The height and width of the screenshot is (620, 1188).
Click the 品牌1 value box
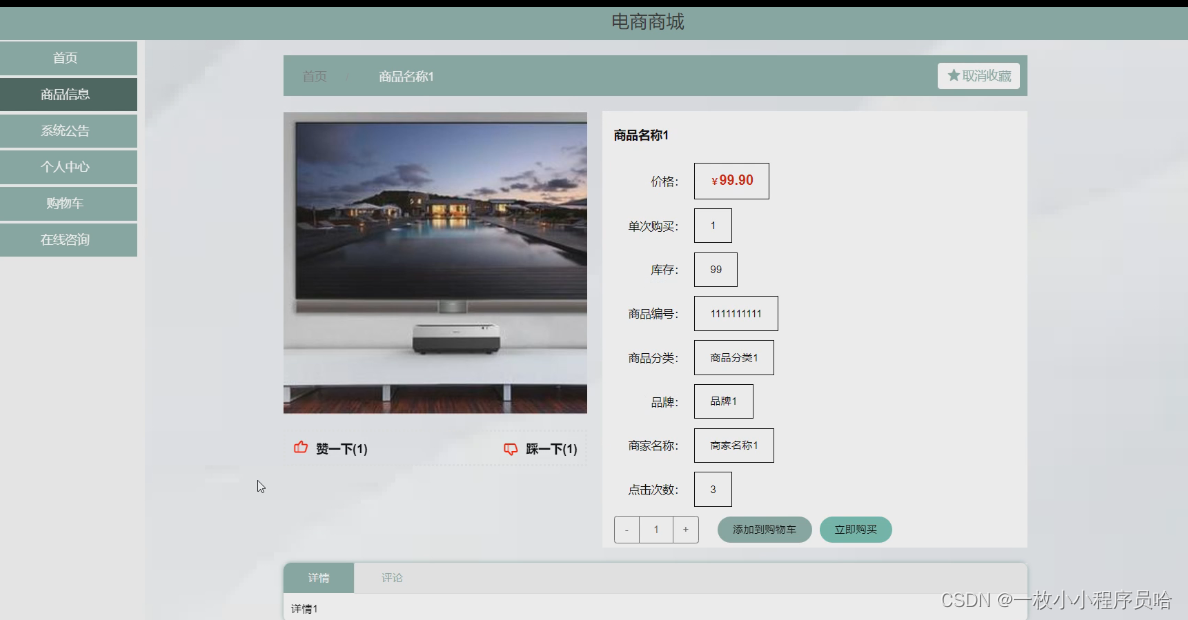(724, 402)
